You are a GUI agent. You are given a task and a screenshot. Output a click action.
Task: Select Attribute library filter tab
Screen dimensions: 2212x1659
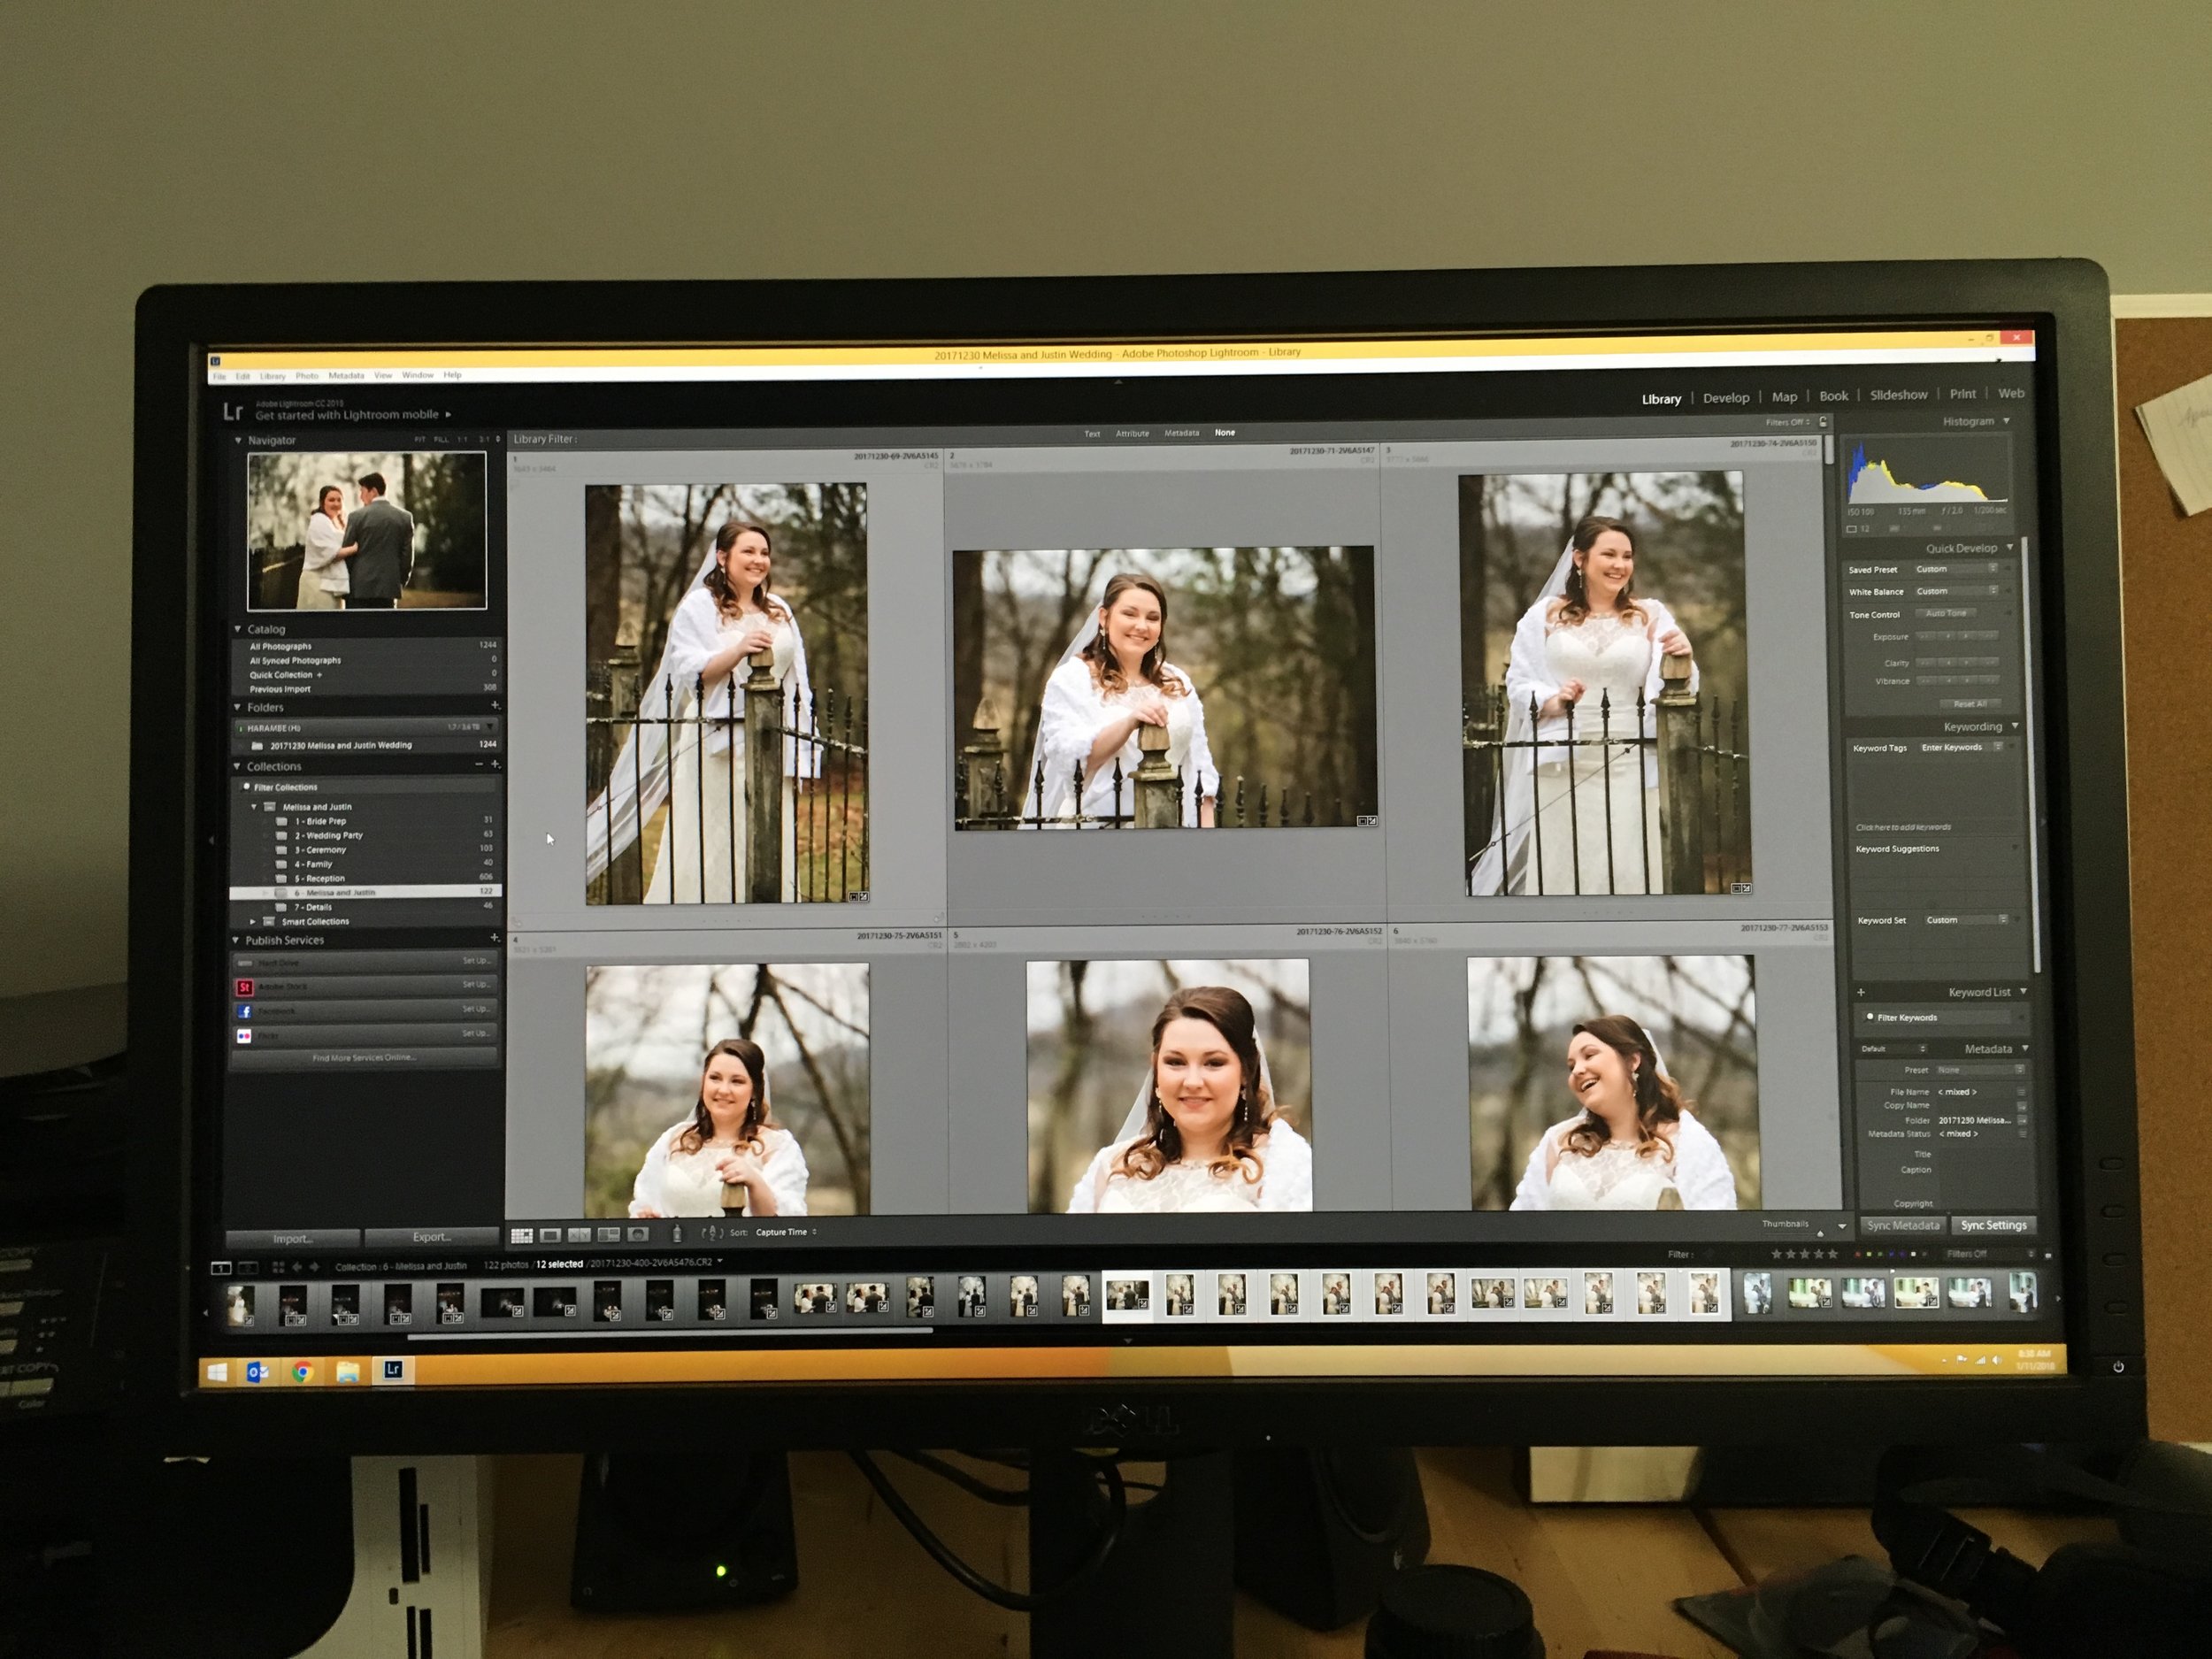click(1132, 433)
